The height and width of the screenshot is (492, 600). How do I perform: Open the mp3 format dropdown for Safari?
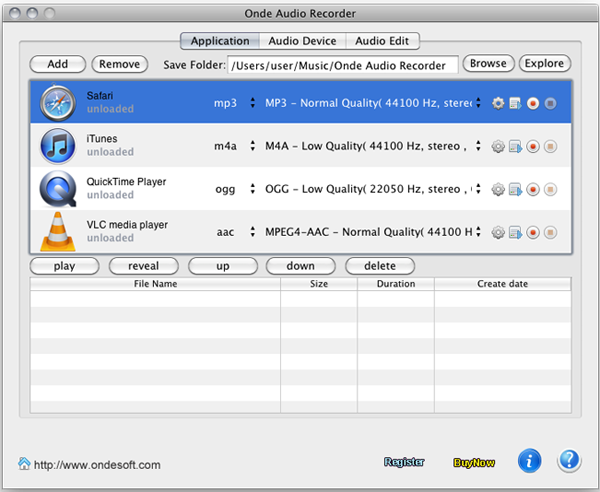(253, 103)
